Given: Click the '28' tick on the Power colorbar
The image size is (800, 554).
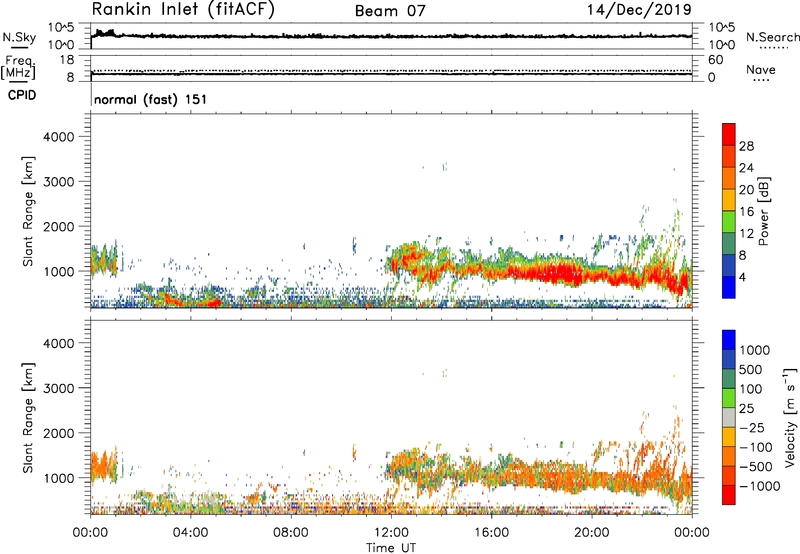Looking at the screenshot, I should click(746, 146).
